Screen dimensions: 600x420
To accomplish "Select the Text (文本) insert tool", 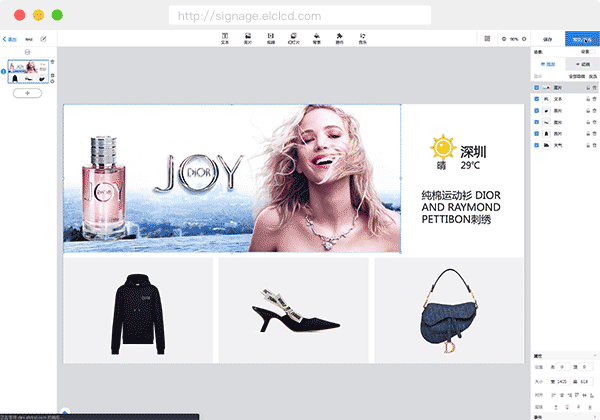I will 225,38.
